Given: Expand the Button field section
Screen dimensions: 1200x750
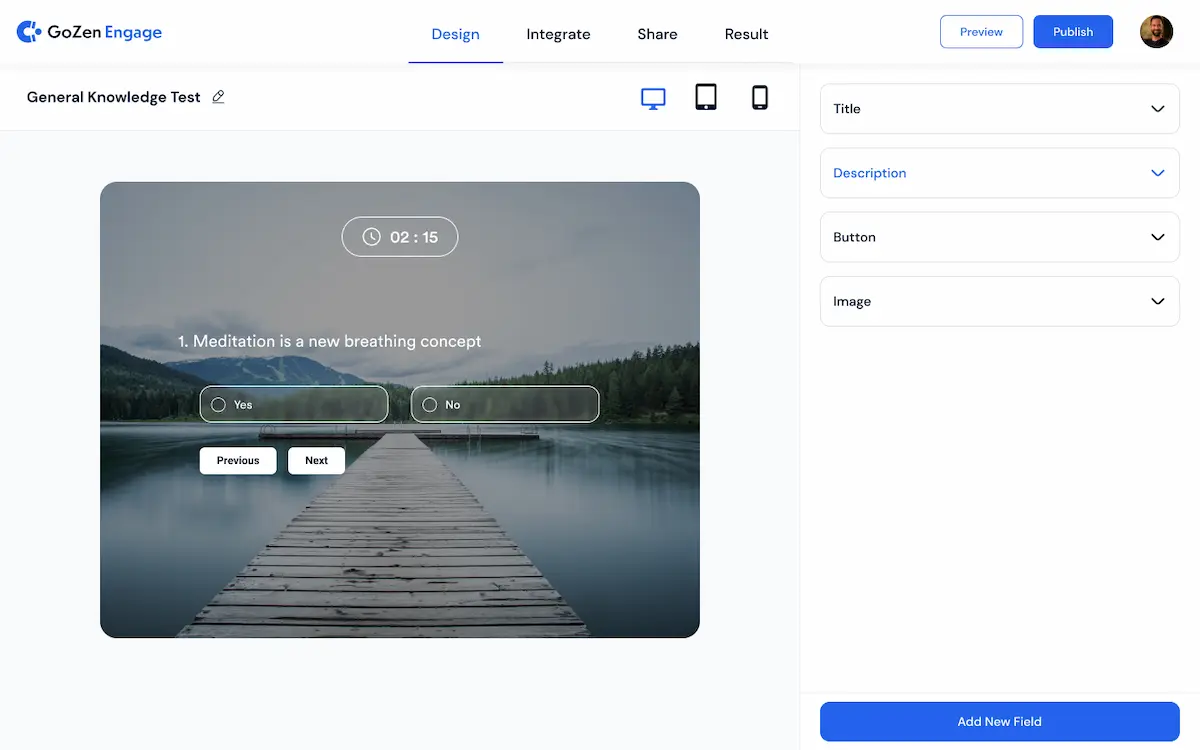Looking at the screenshot, I should (999, 237).
